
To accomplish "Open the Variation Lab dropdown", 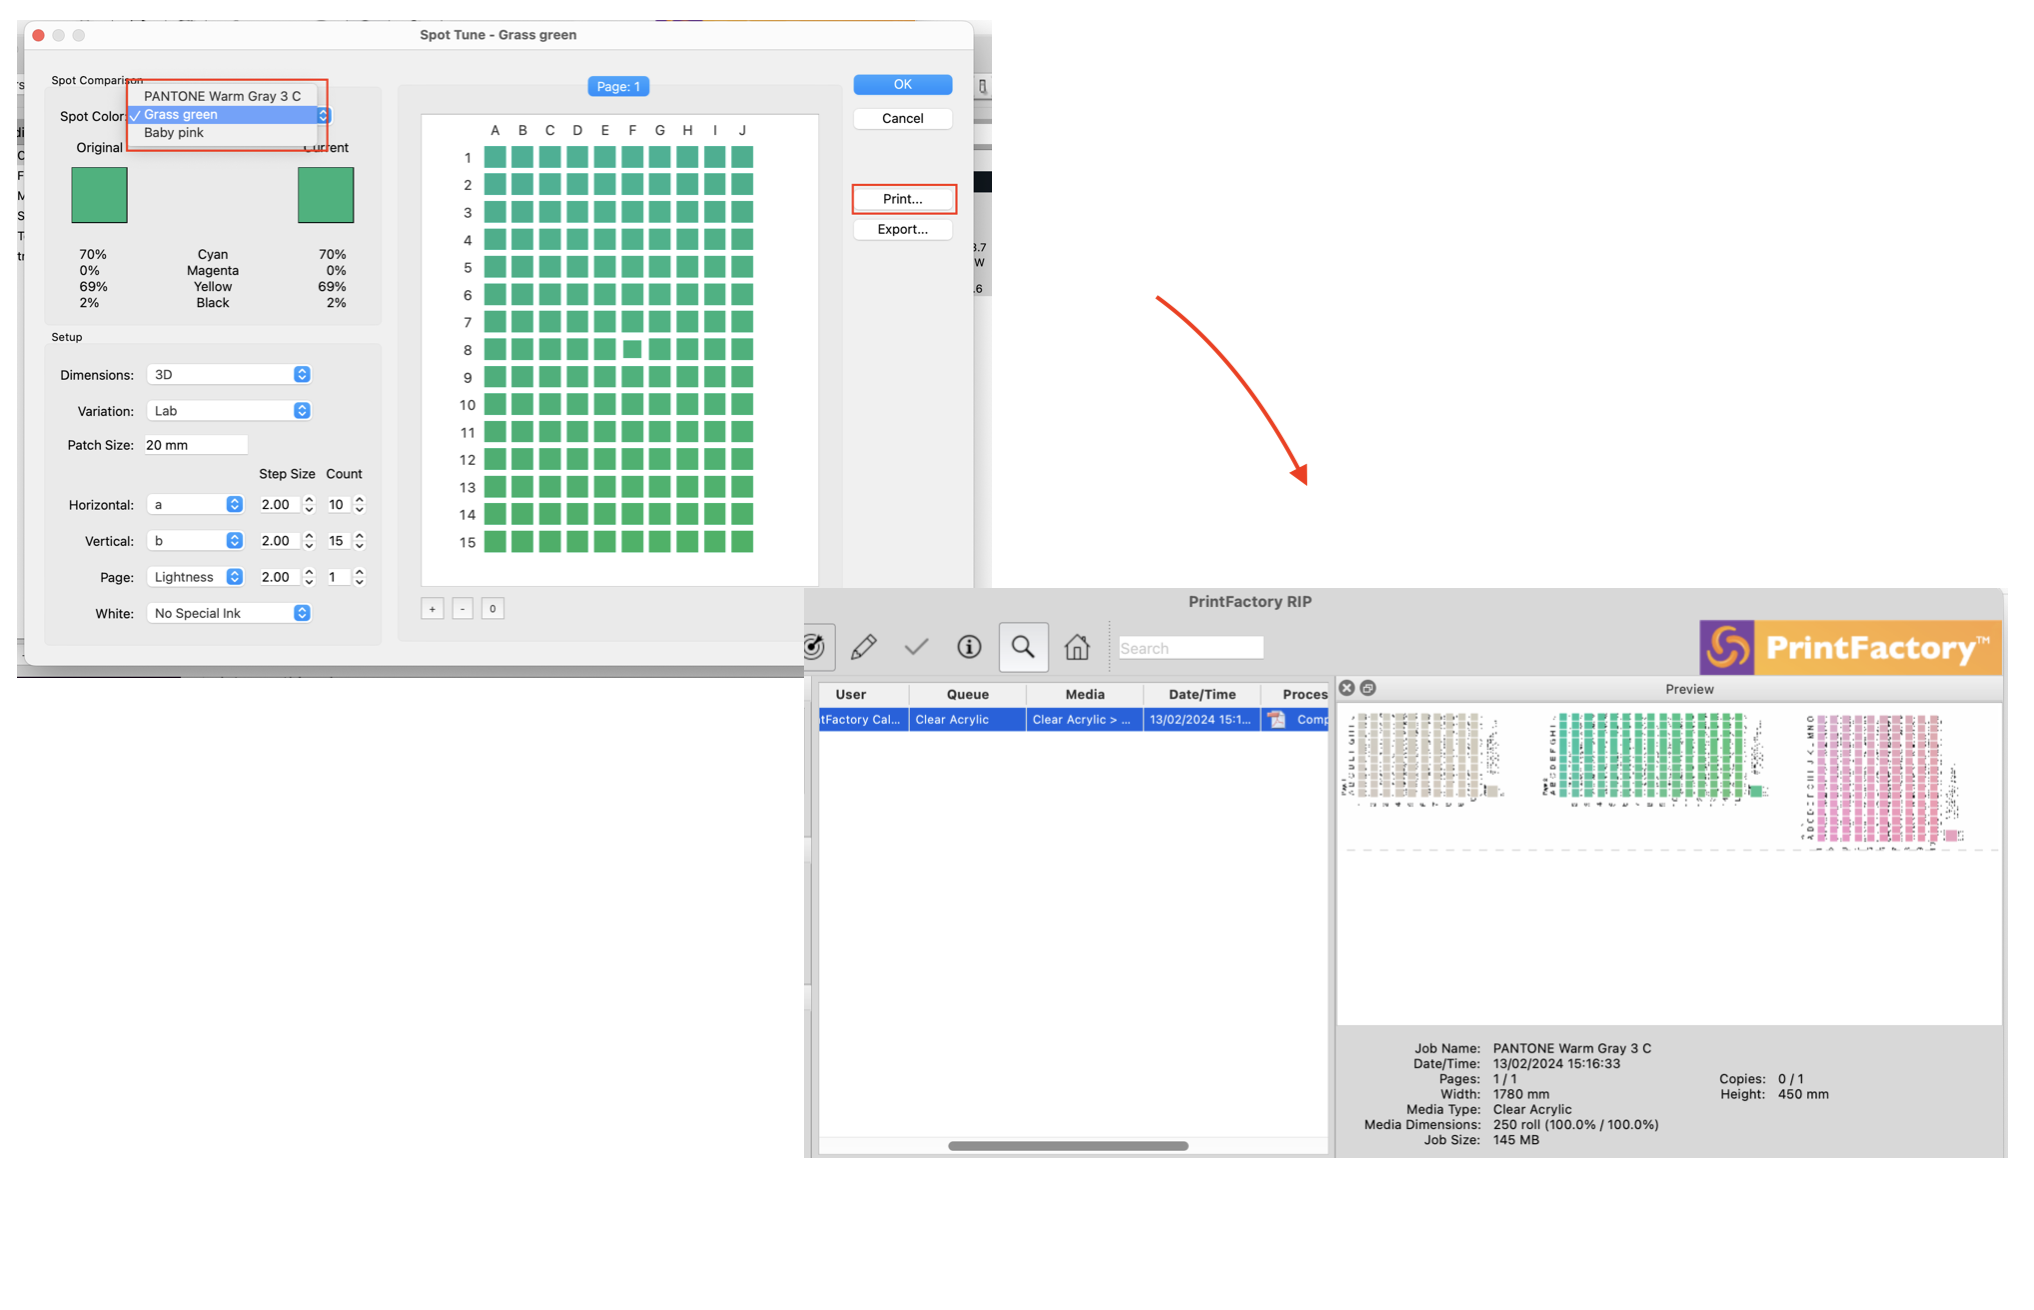I will pos(229,410).
